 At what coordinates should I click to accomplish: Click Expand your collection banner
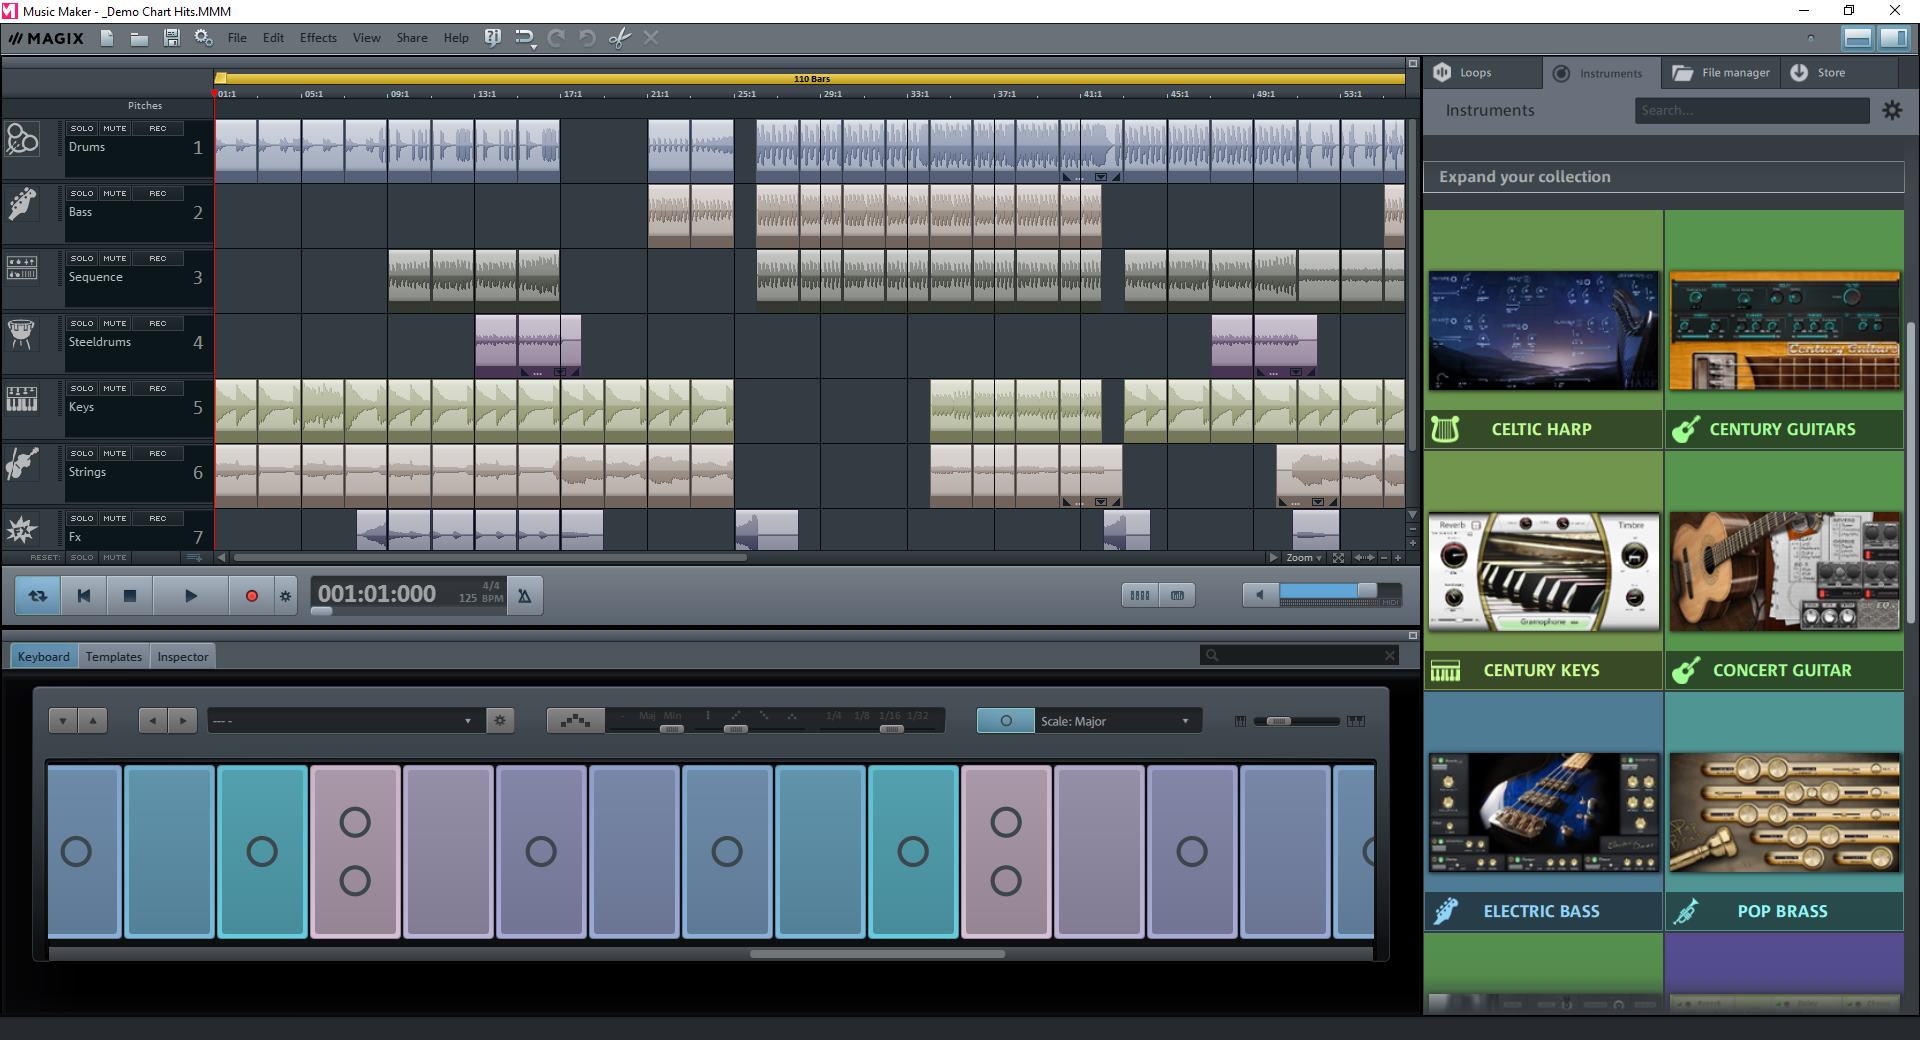click(1663, 177)
